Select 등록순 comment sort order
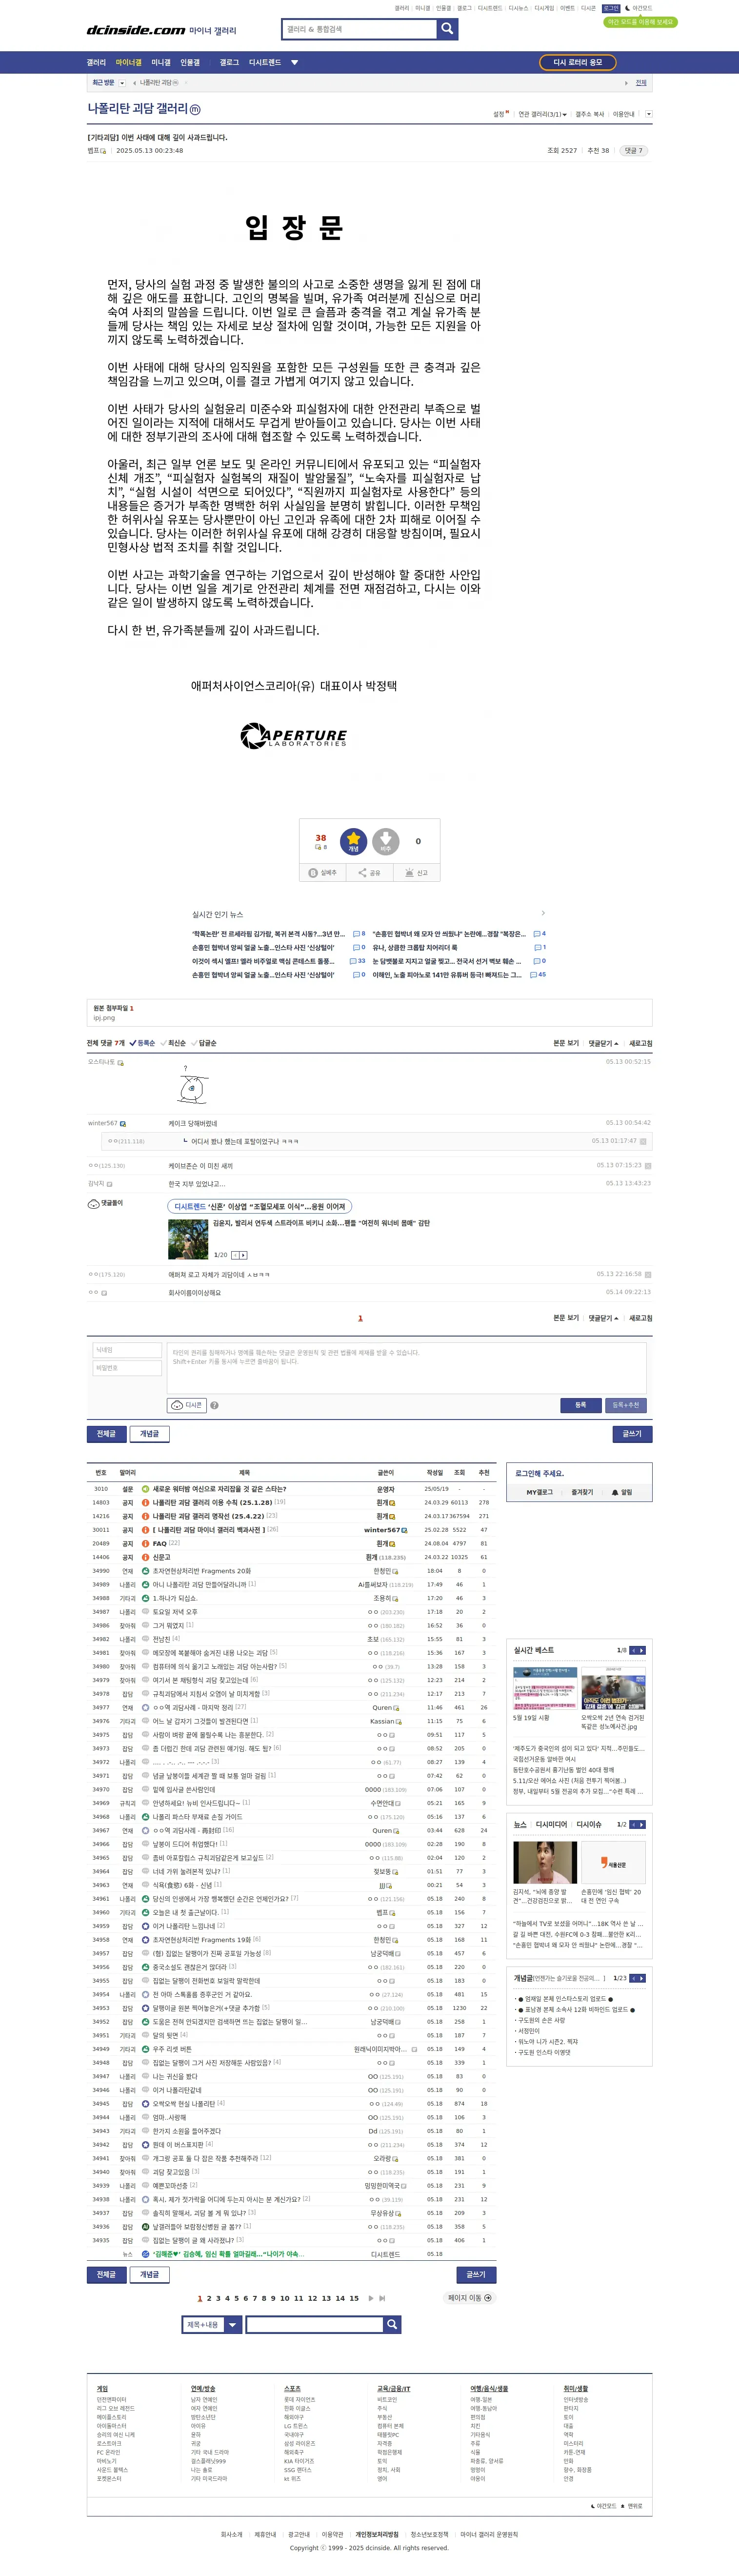 142,1043
